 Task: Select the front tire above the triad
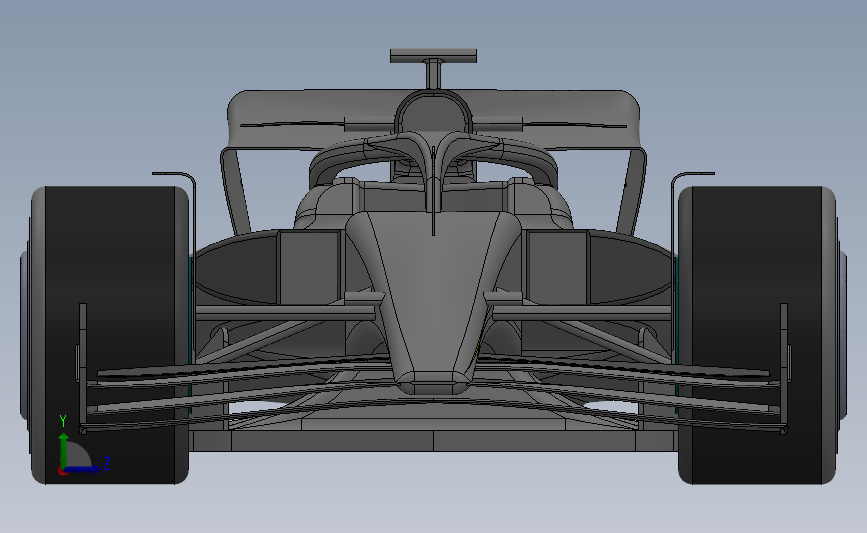pos(110,335)
